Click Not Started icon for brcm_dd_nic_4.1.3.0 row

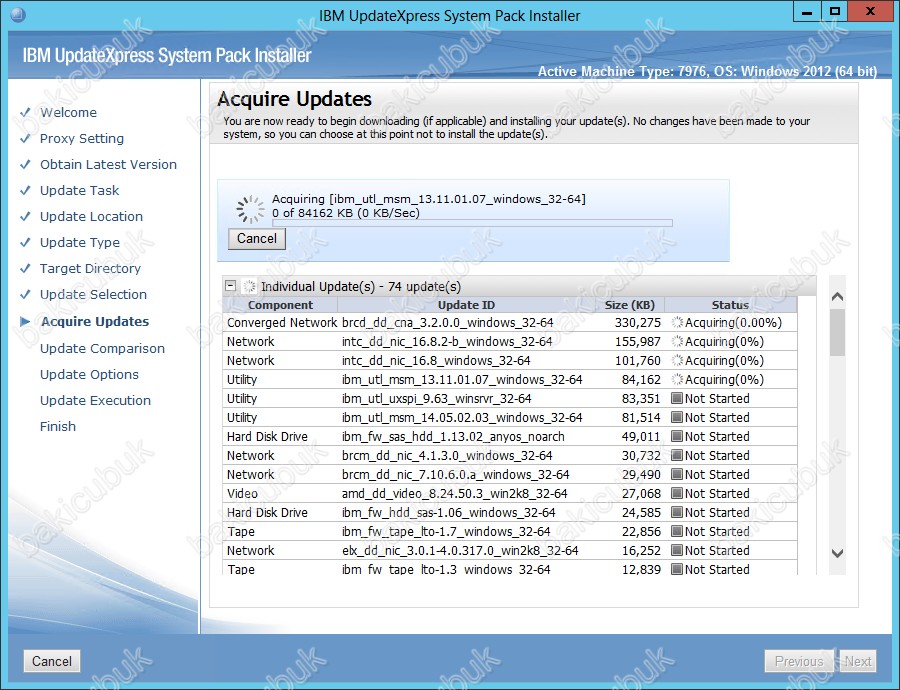click(677, 455)
